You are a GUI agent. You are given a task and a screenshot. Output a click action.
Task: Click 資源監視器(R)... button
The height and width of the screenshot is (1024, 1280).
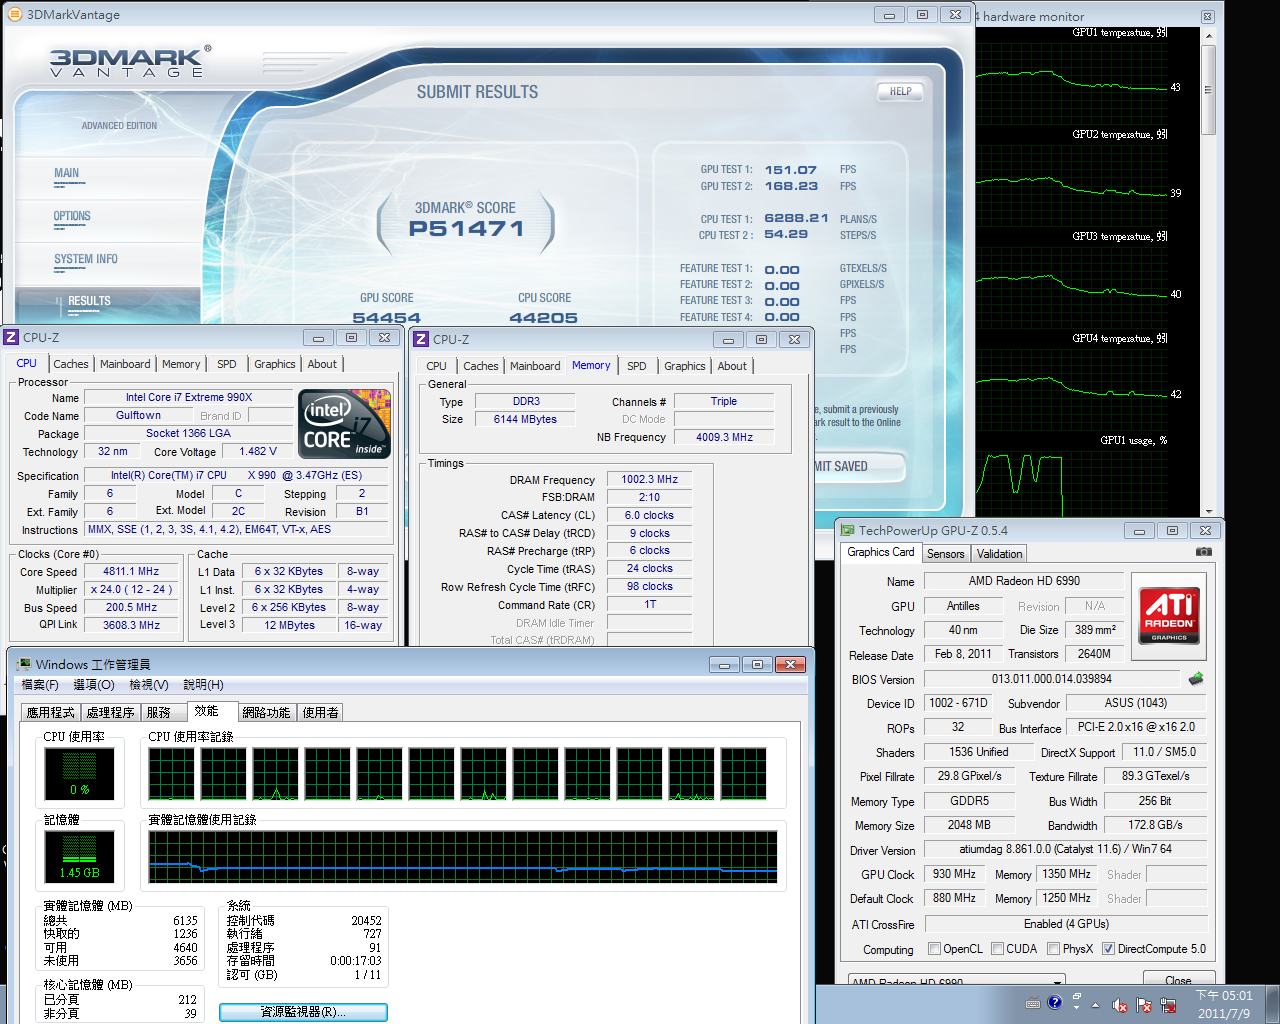[303, 1012]
